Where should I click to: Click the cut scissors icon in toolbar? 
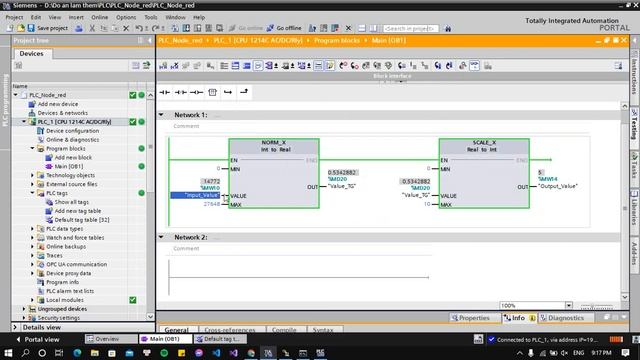click(x=92, y=28)
